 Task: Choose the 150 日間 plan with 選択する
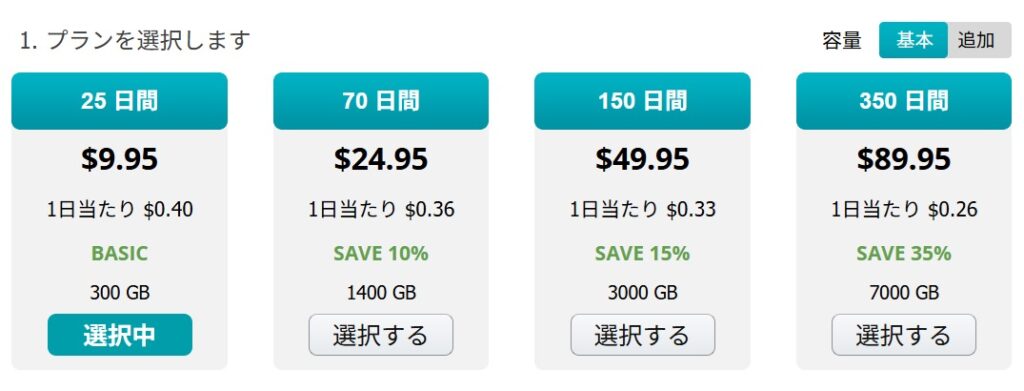[643, 335]
